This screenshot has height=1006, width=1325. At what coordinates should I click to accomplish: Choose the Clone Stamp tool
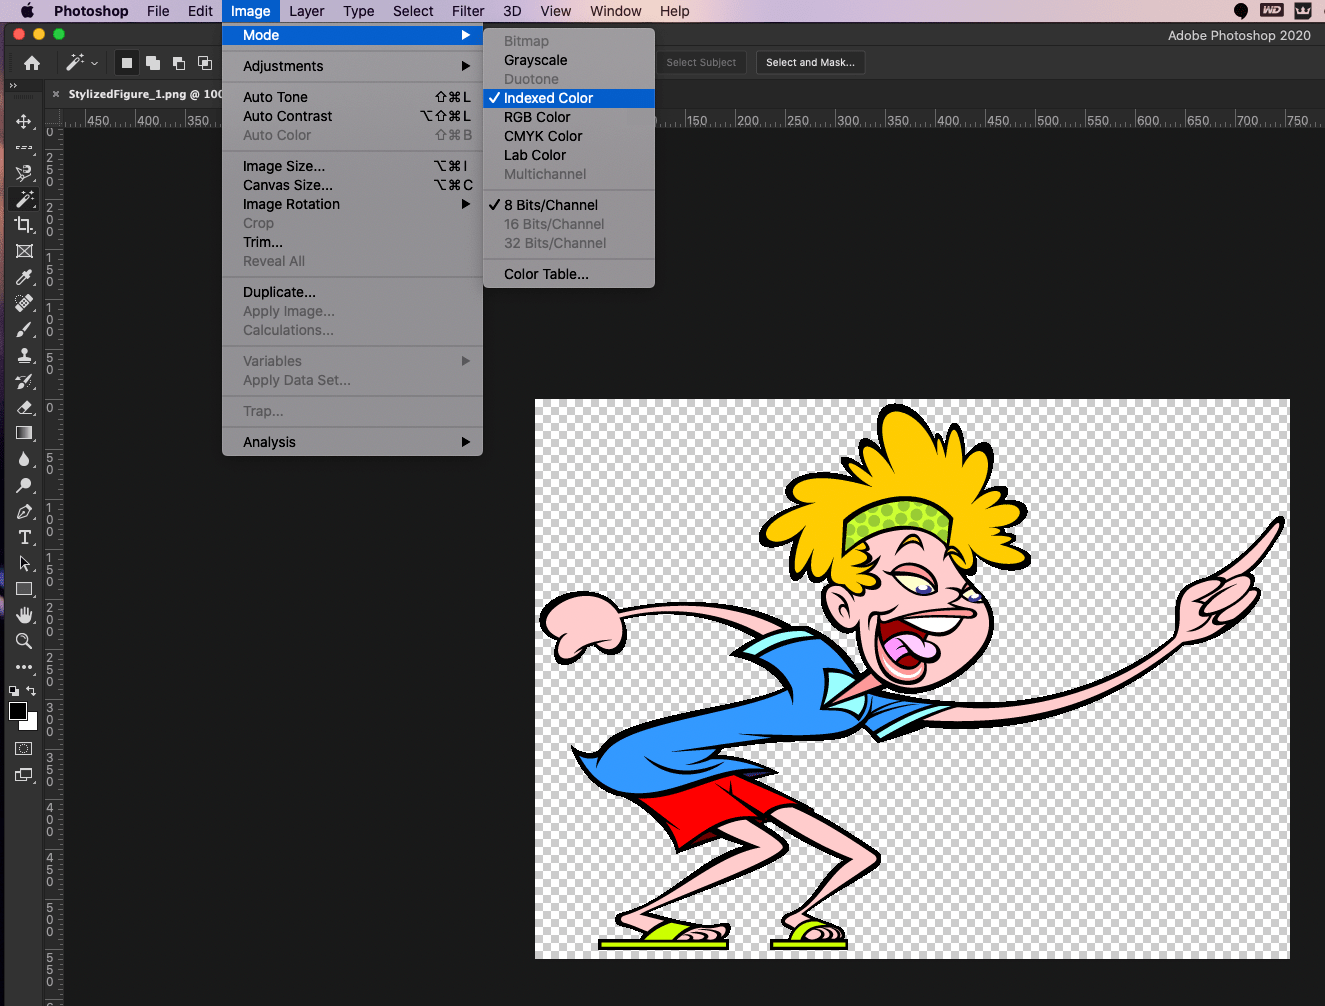pyautogui.click(x=24, y=355)
